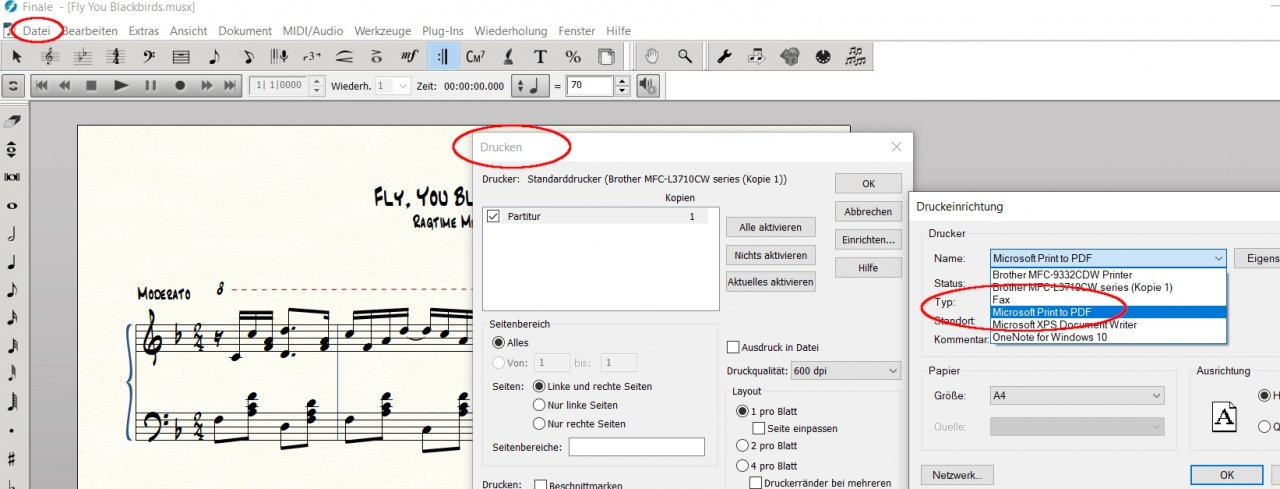Choose Fax in printer list
This screenshot has height=489, width=1280.
(1108, 299)
